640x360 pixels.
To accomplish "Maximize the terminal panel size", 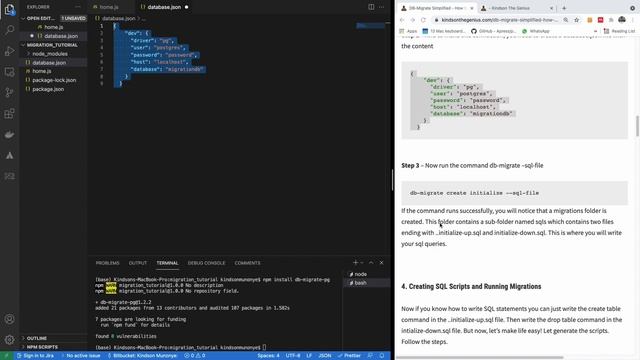I will 371,263.
